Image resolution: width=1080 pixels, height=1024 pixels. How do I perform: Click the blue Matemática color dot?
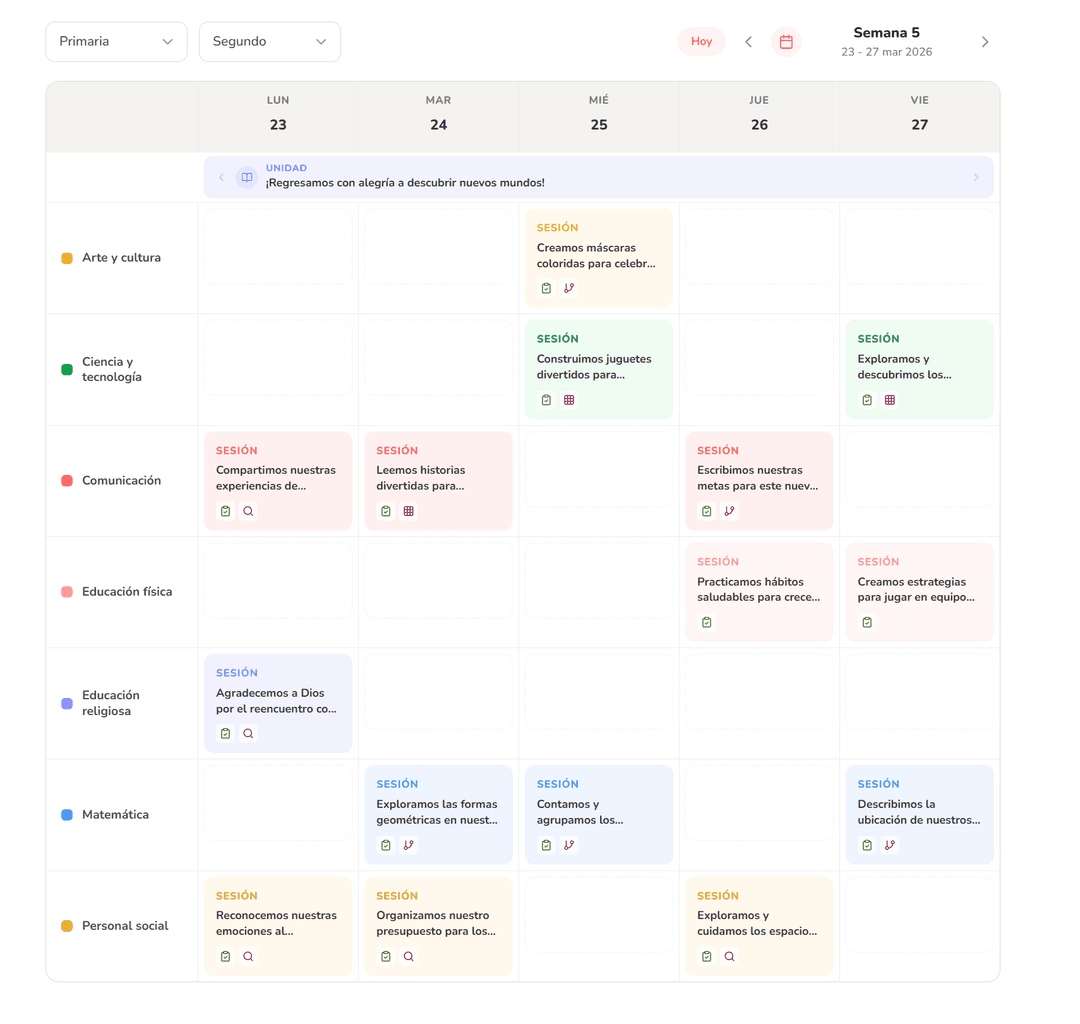coord(67,815)
